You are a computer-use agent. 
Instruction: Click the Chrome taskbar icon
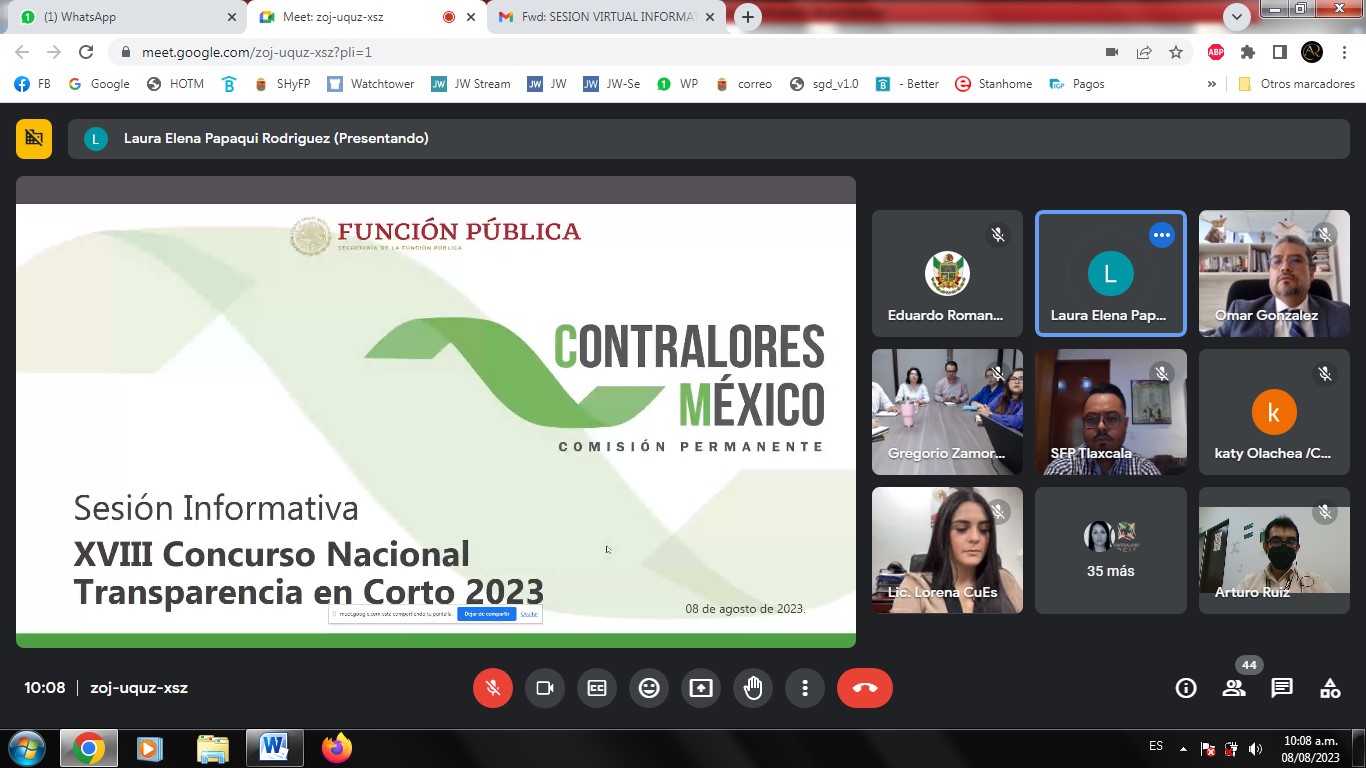coord(88,748)
